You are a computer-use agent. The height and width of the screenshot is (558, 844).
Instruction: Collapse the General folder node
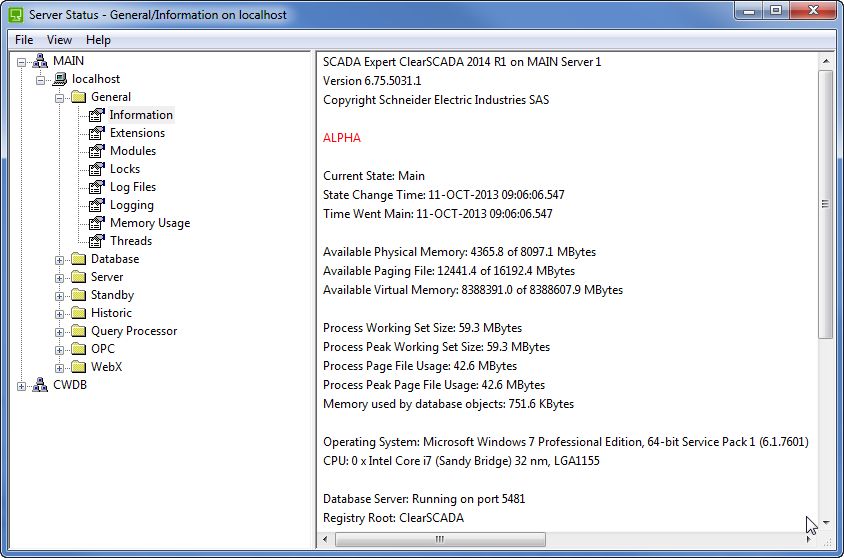coord(59,98)
